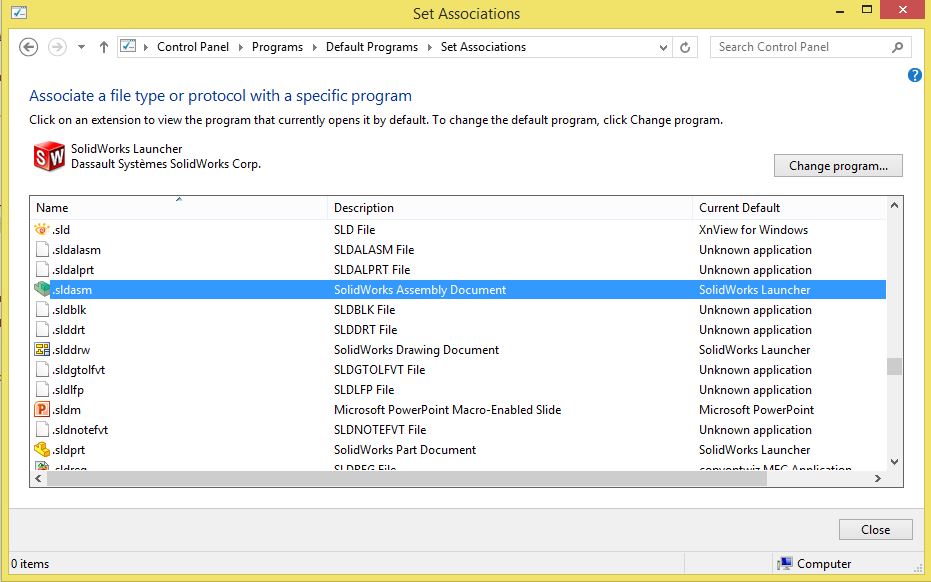931x582 pixels.
Task: Open the Help question mark icon
Action: 914,75
